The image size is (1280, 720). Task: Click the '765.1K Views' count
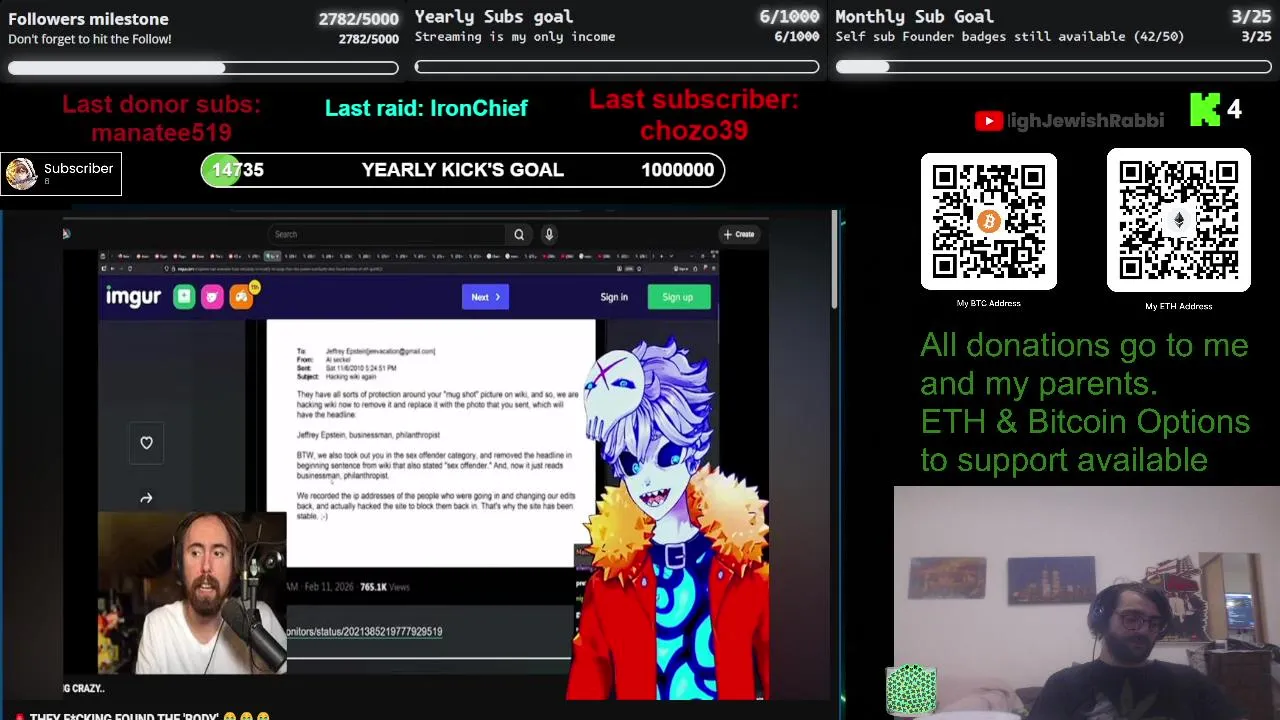[385, 587]
